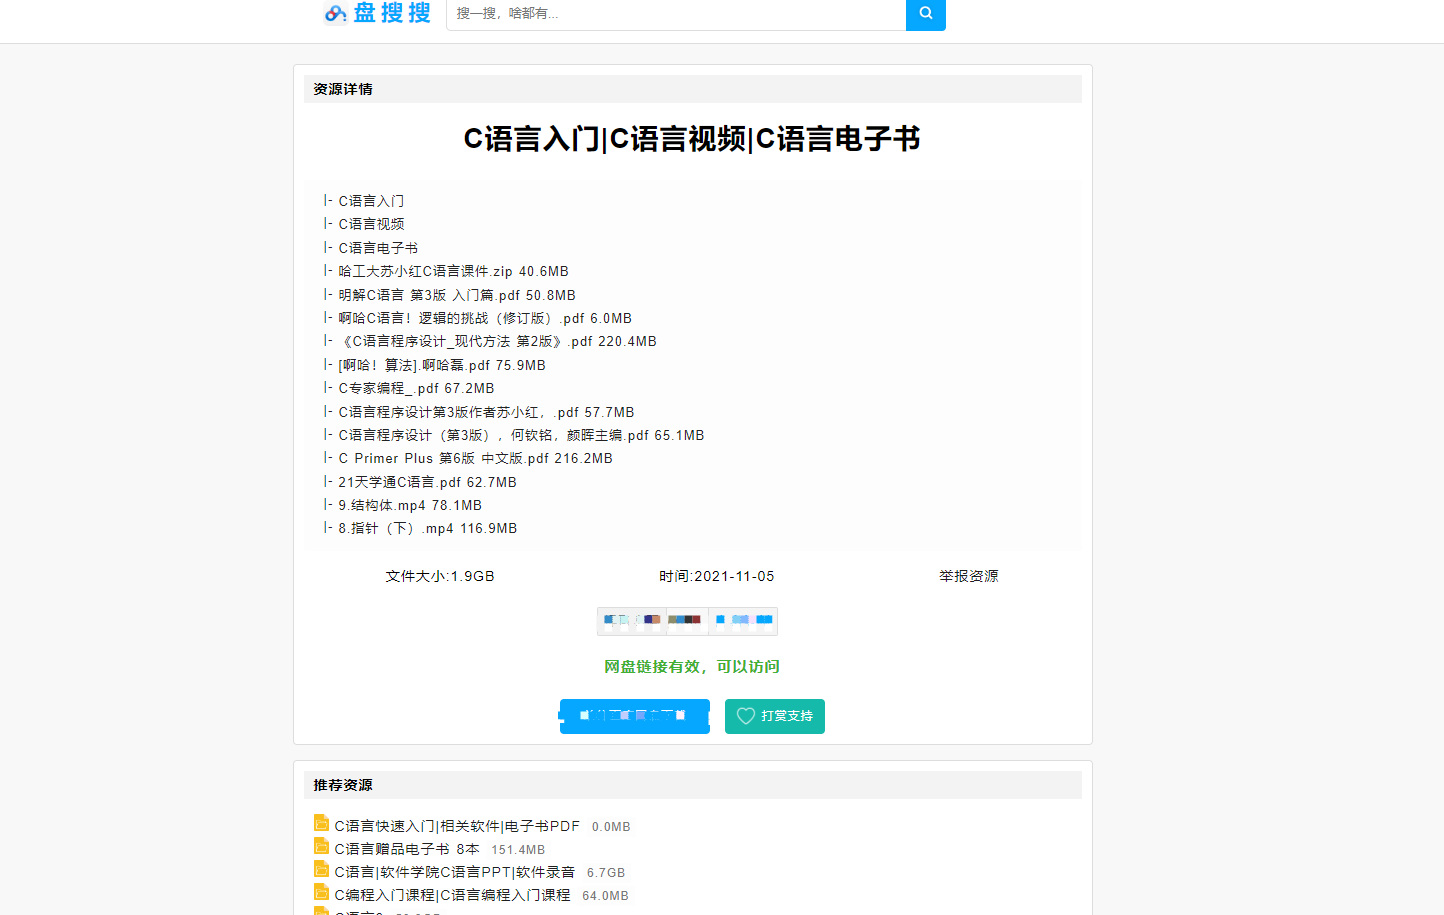Click tree row C语言视频

[x=371, y=224]
